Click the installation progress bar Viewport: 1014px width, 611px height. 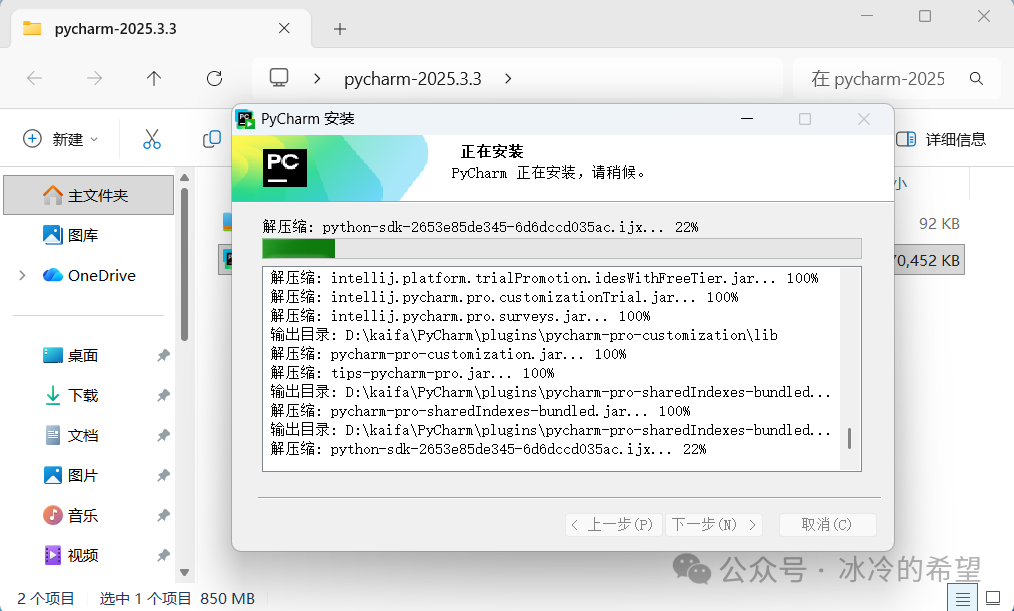[x=561, y=248]
